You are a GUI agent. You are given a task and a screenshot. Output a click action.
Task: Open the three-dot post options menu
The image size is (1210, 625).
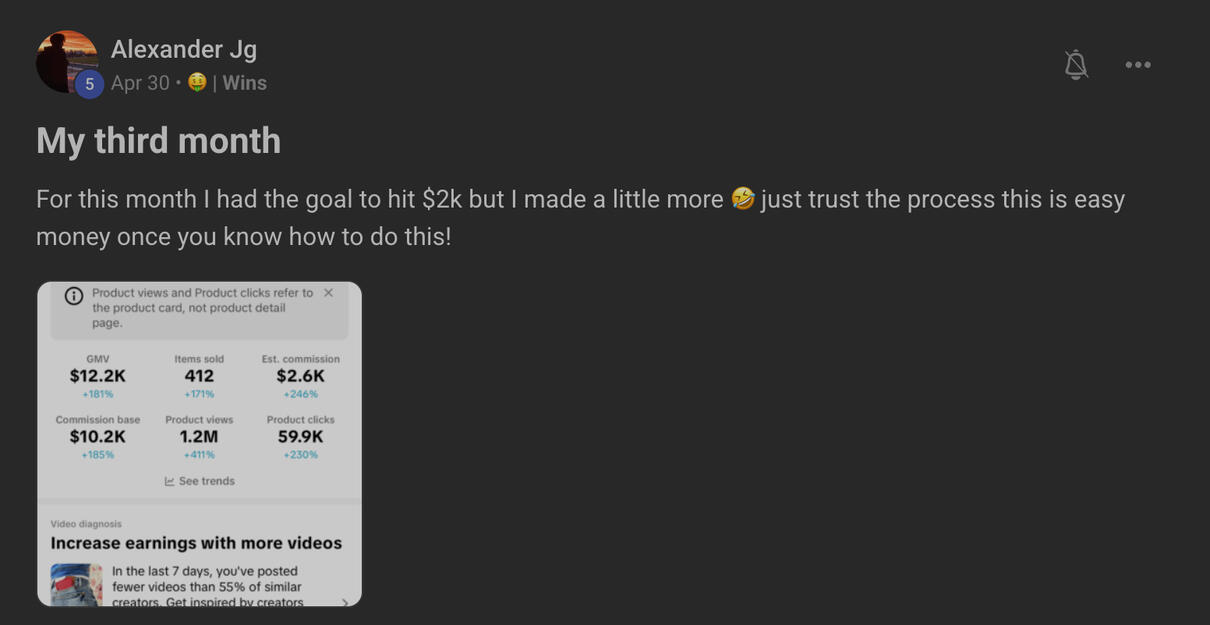click(x=1138, y=65)
